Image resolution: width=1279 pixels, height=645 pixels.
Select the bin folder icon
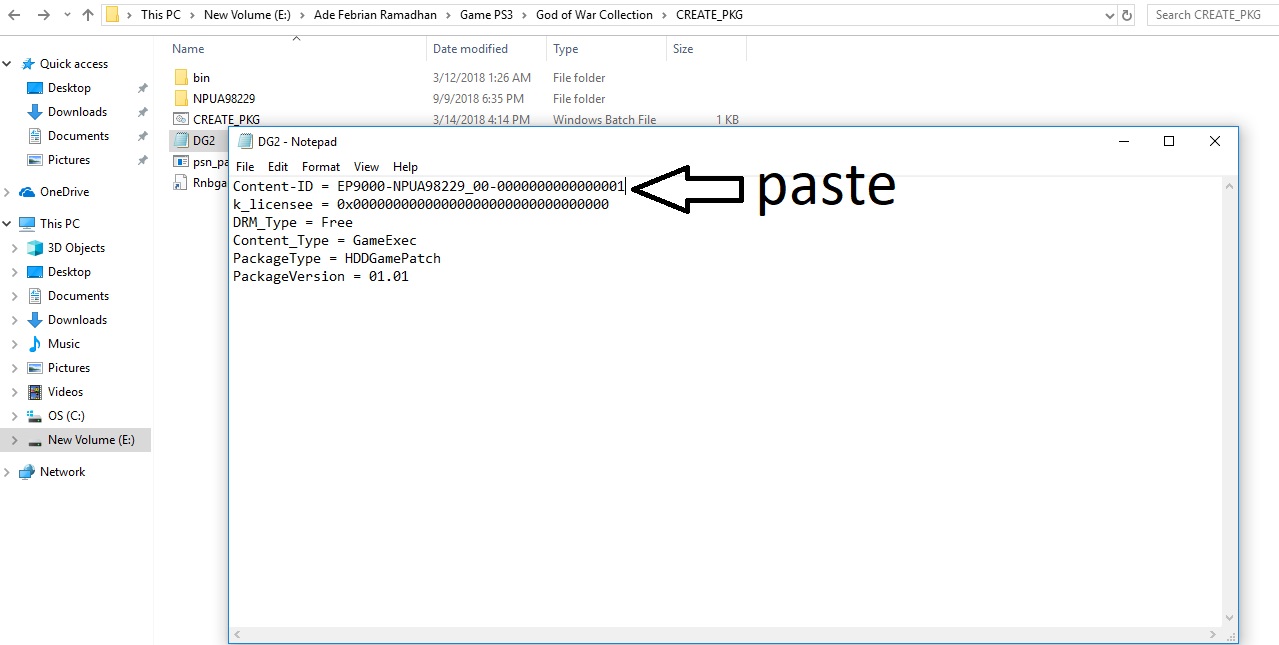(x=181, y=77)
